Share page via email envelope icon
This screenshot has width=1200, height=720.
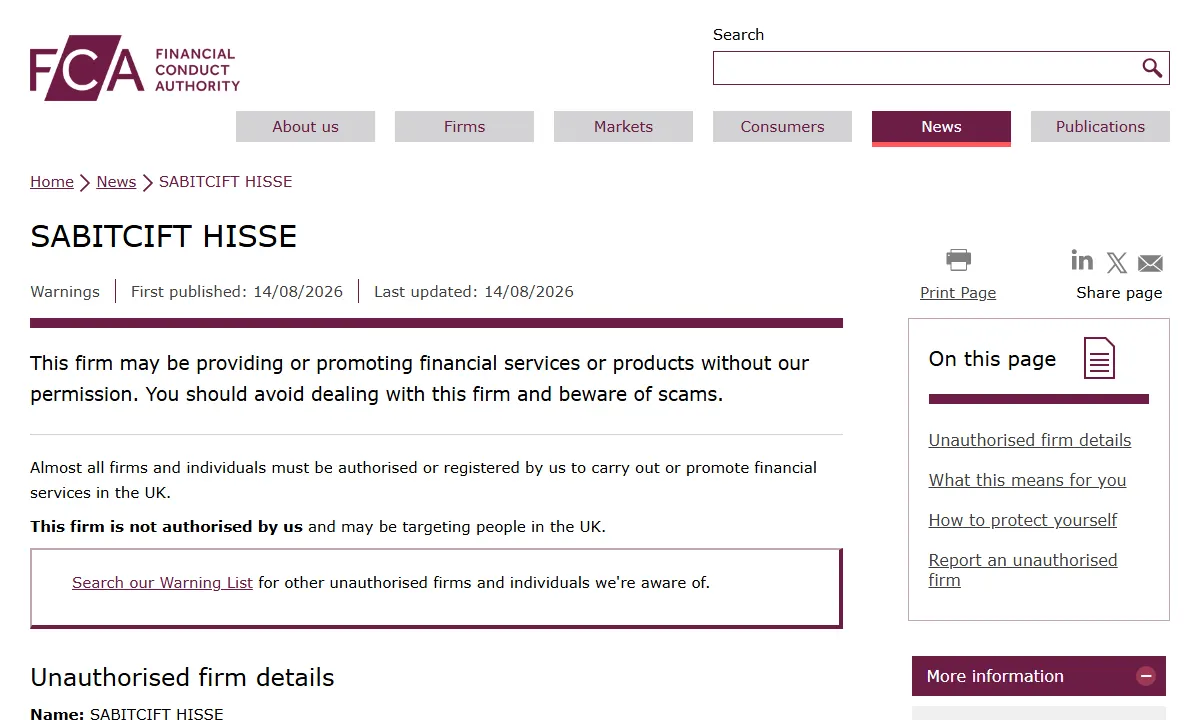(x=1150, y=263)
